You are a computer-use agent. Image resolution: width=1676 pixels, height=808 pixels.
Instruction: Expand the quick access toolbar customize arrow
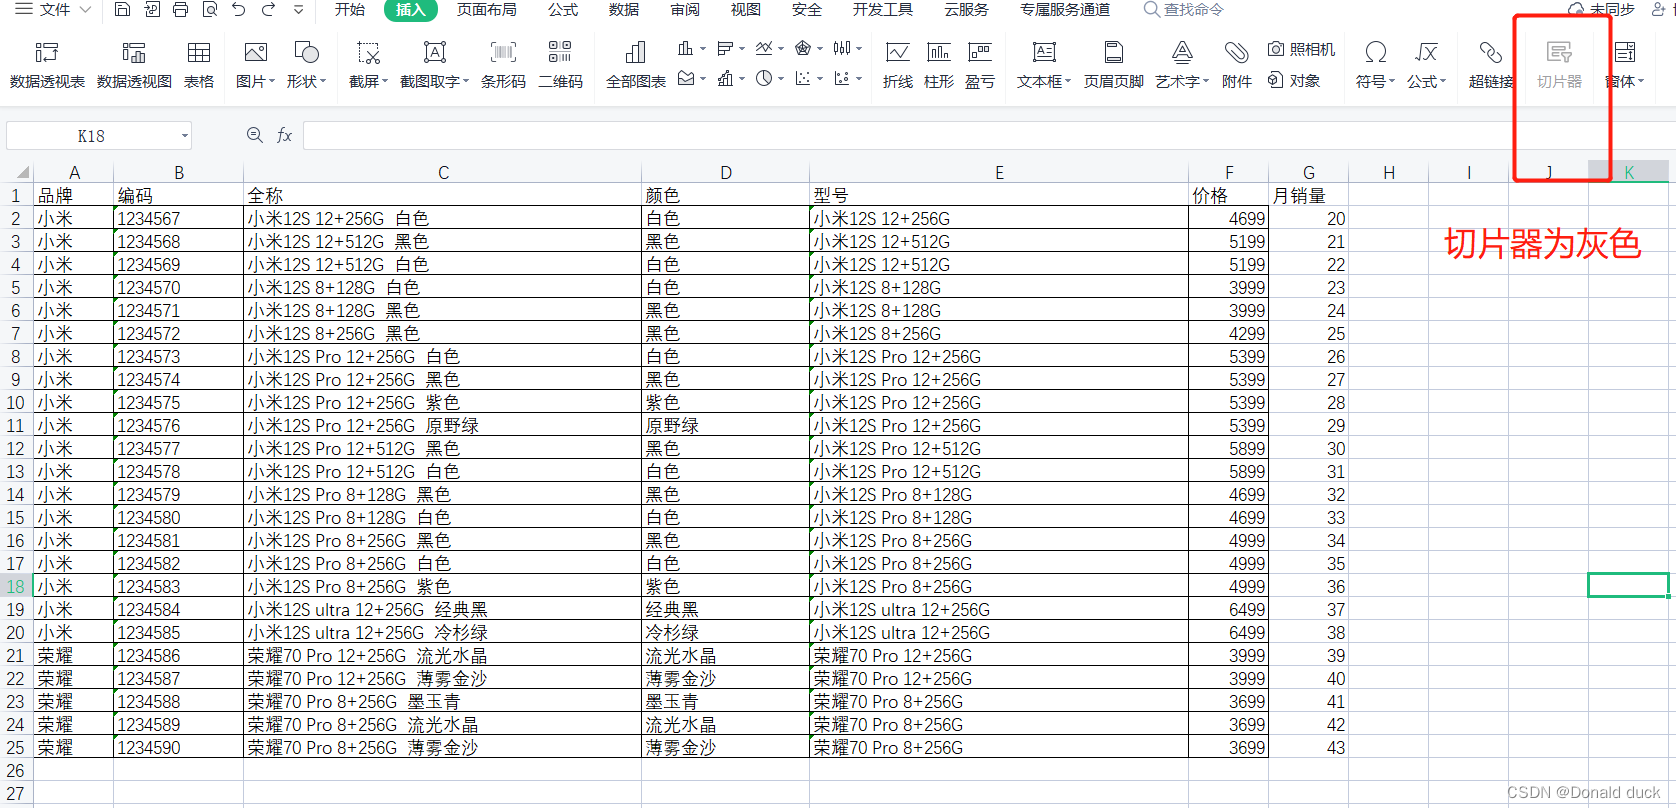[x=298, y=10]
